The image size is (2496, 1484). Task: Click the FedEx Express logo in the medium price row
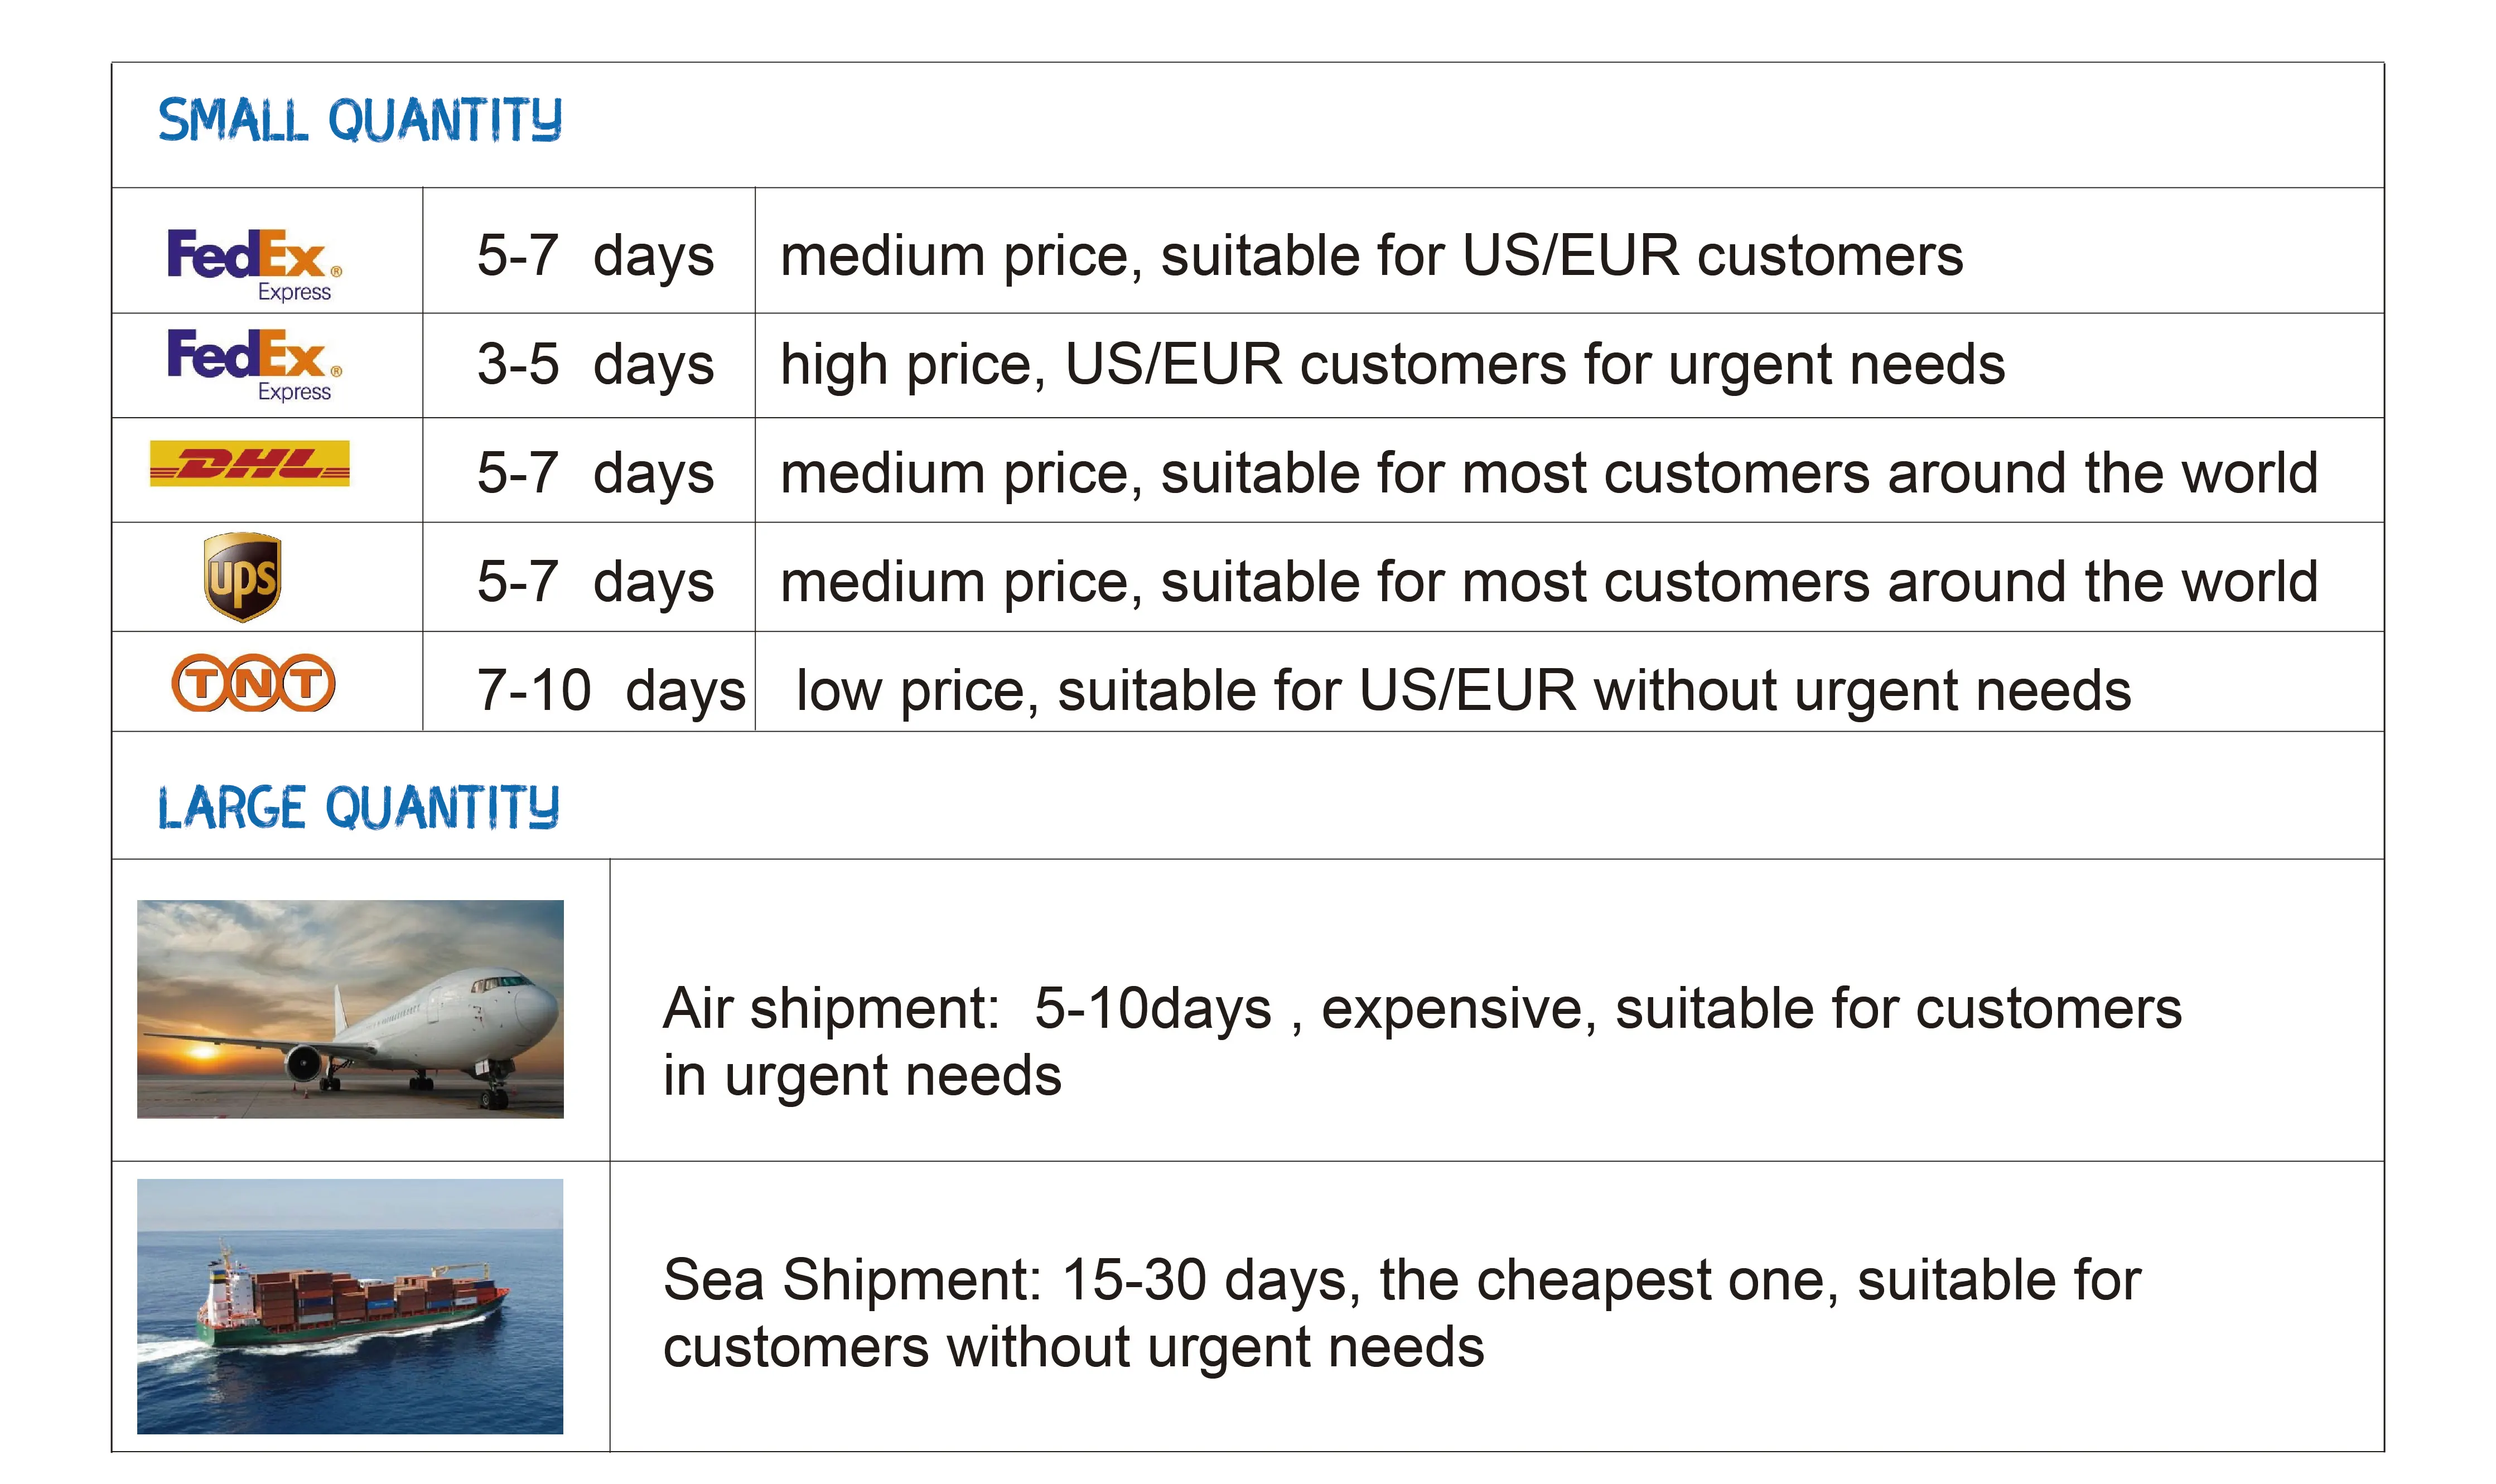pos(254,262)
